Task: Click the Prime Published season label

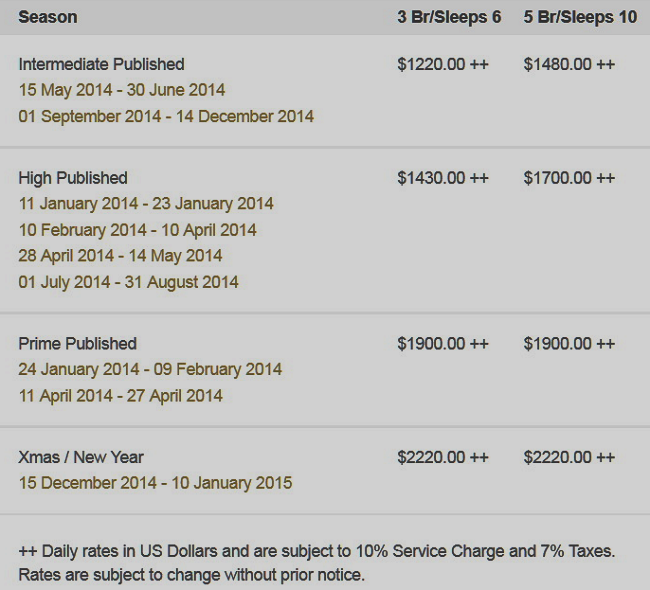Action: (78, 344)
